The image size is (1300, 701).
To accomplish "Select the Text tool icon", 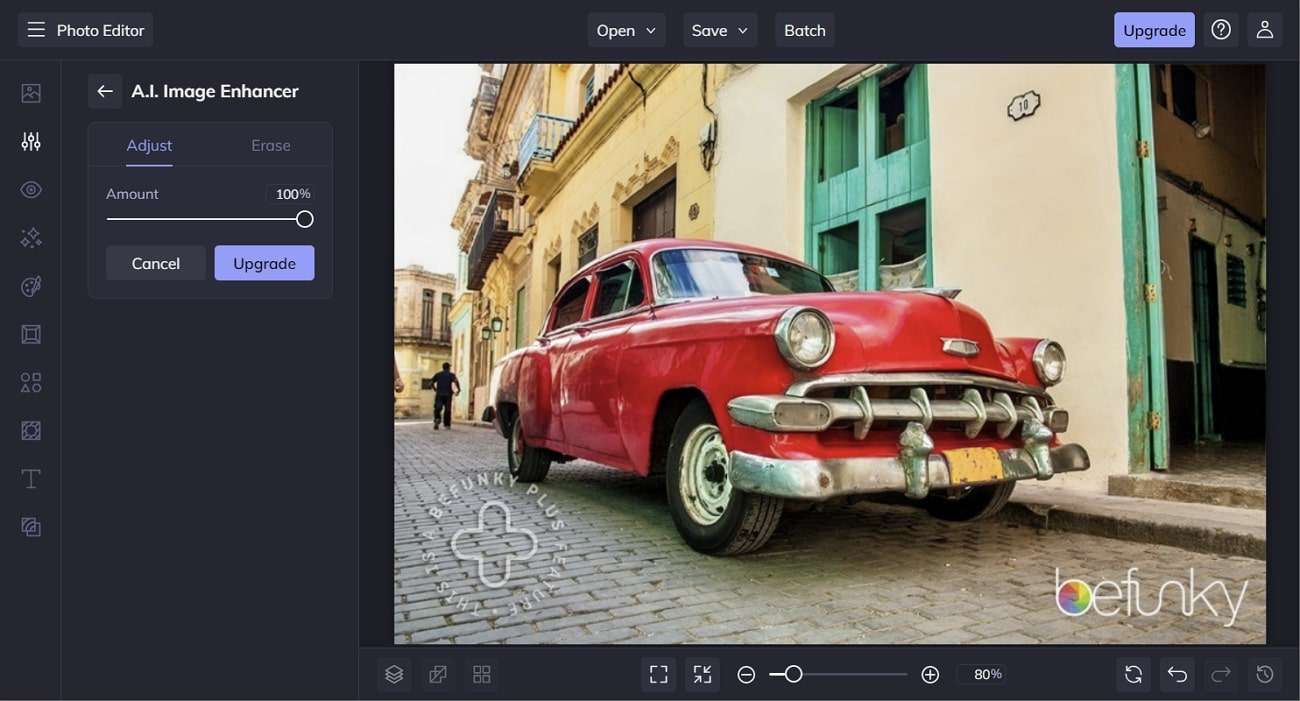I will click(x=31, y=479).
